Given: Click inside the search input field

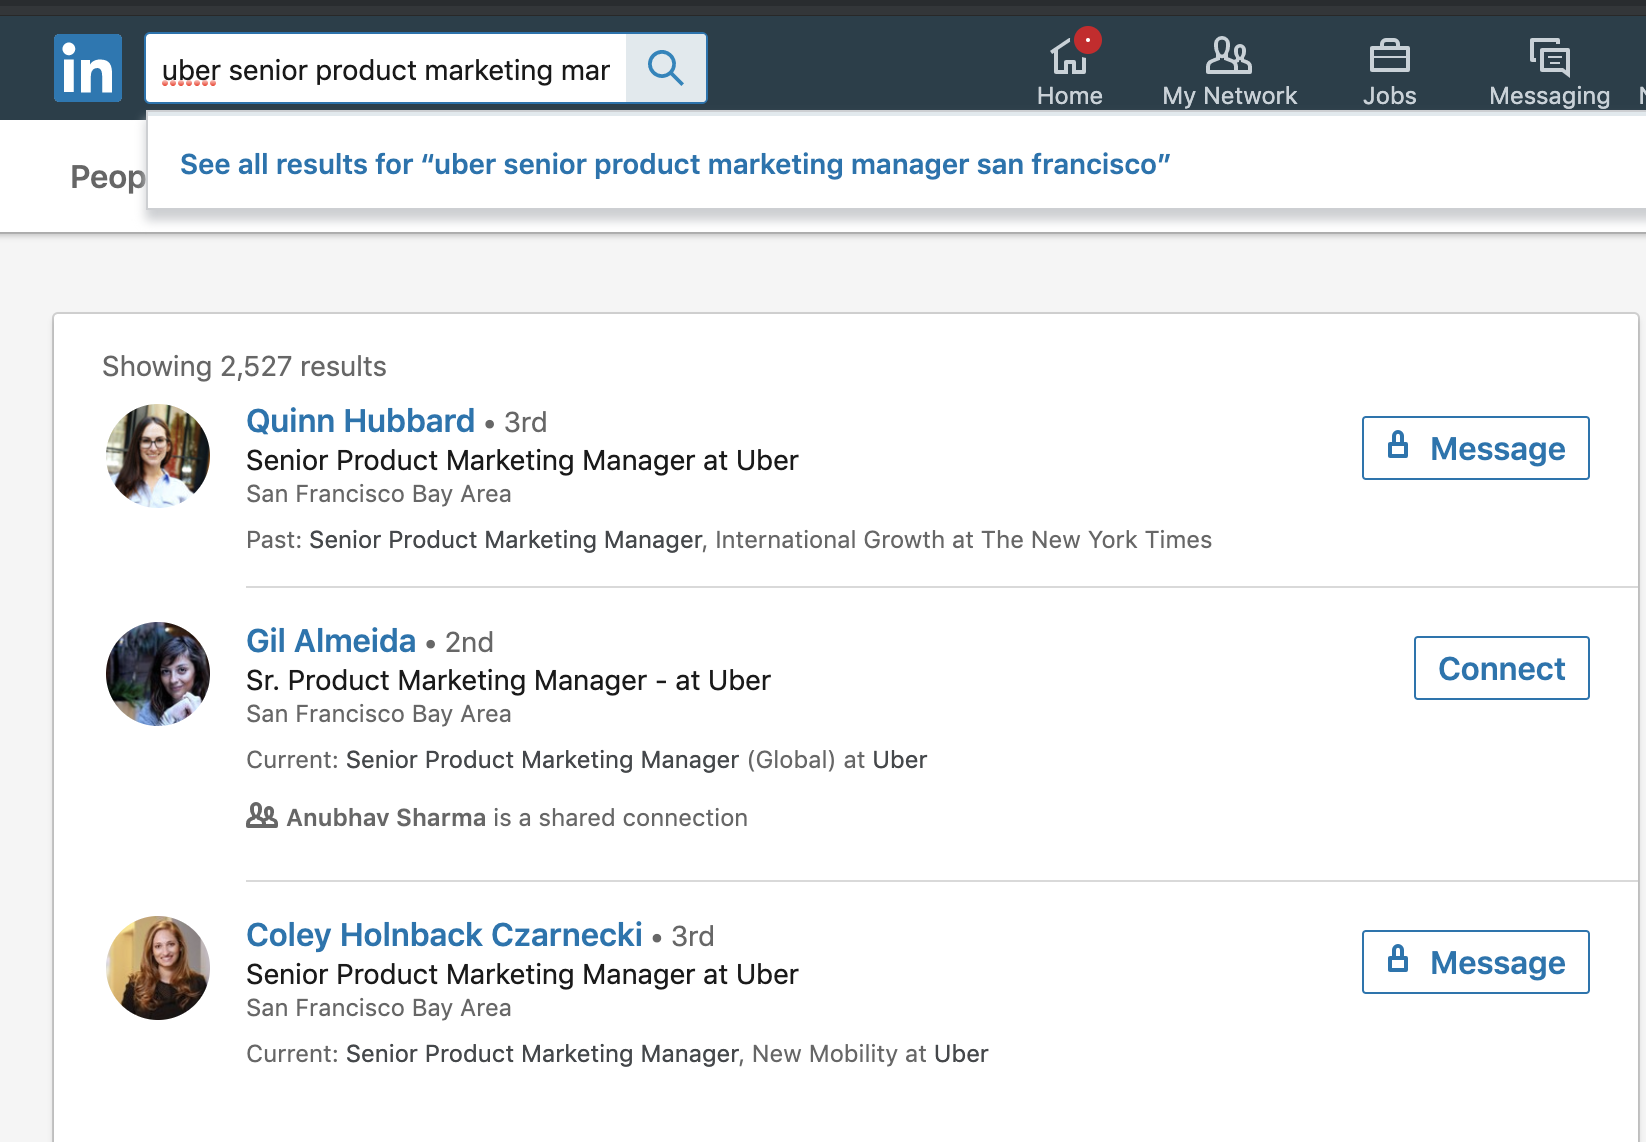Looking at the screenshot, I should (x=390, y=68).
